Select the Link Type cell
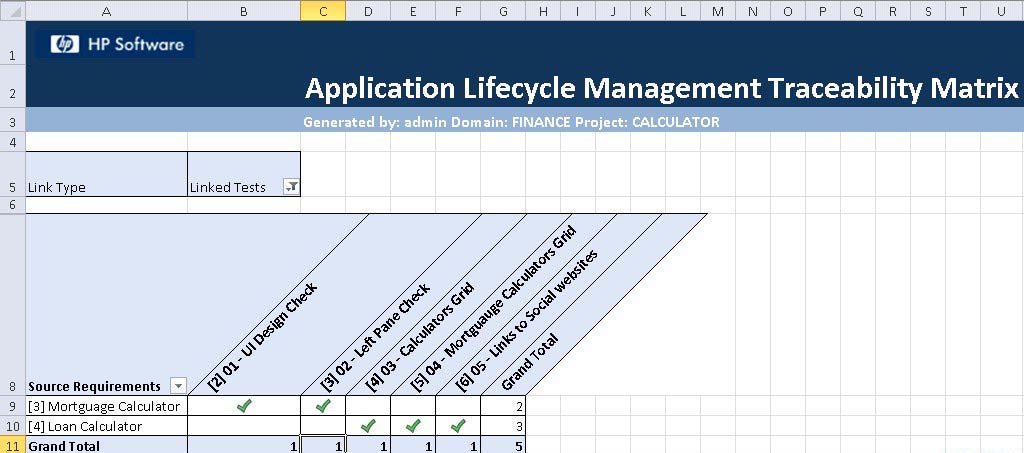The height and width of the screenshot is (453, 1024). tap(106, 174)
